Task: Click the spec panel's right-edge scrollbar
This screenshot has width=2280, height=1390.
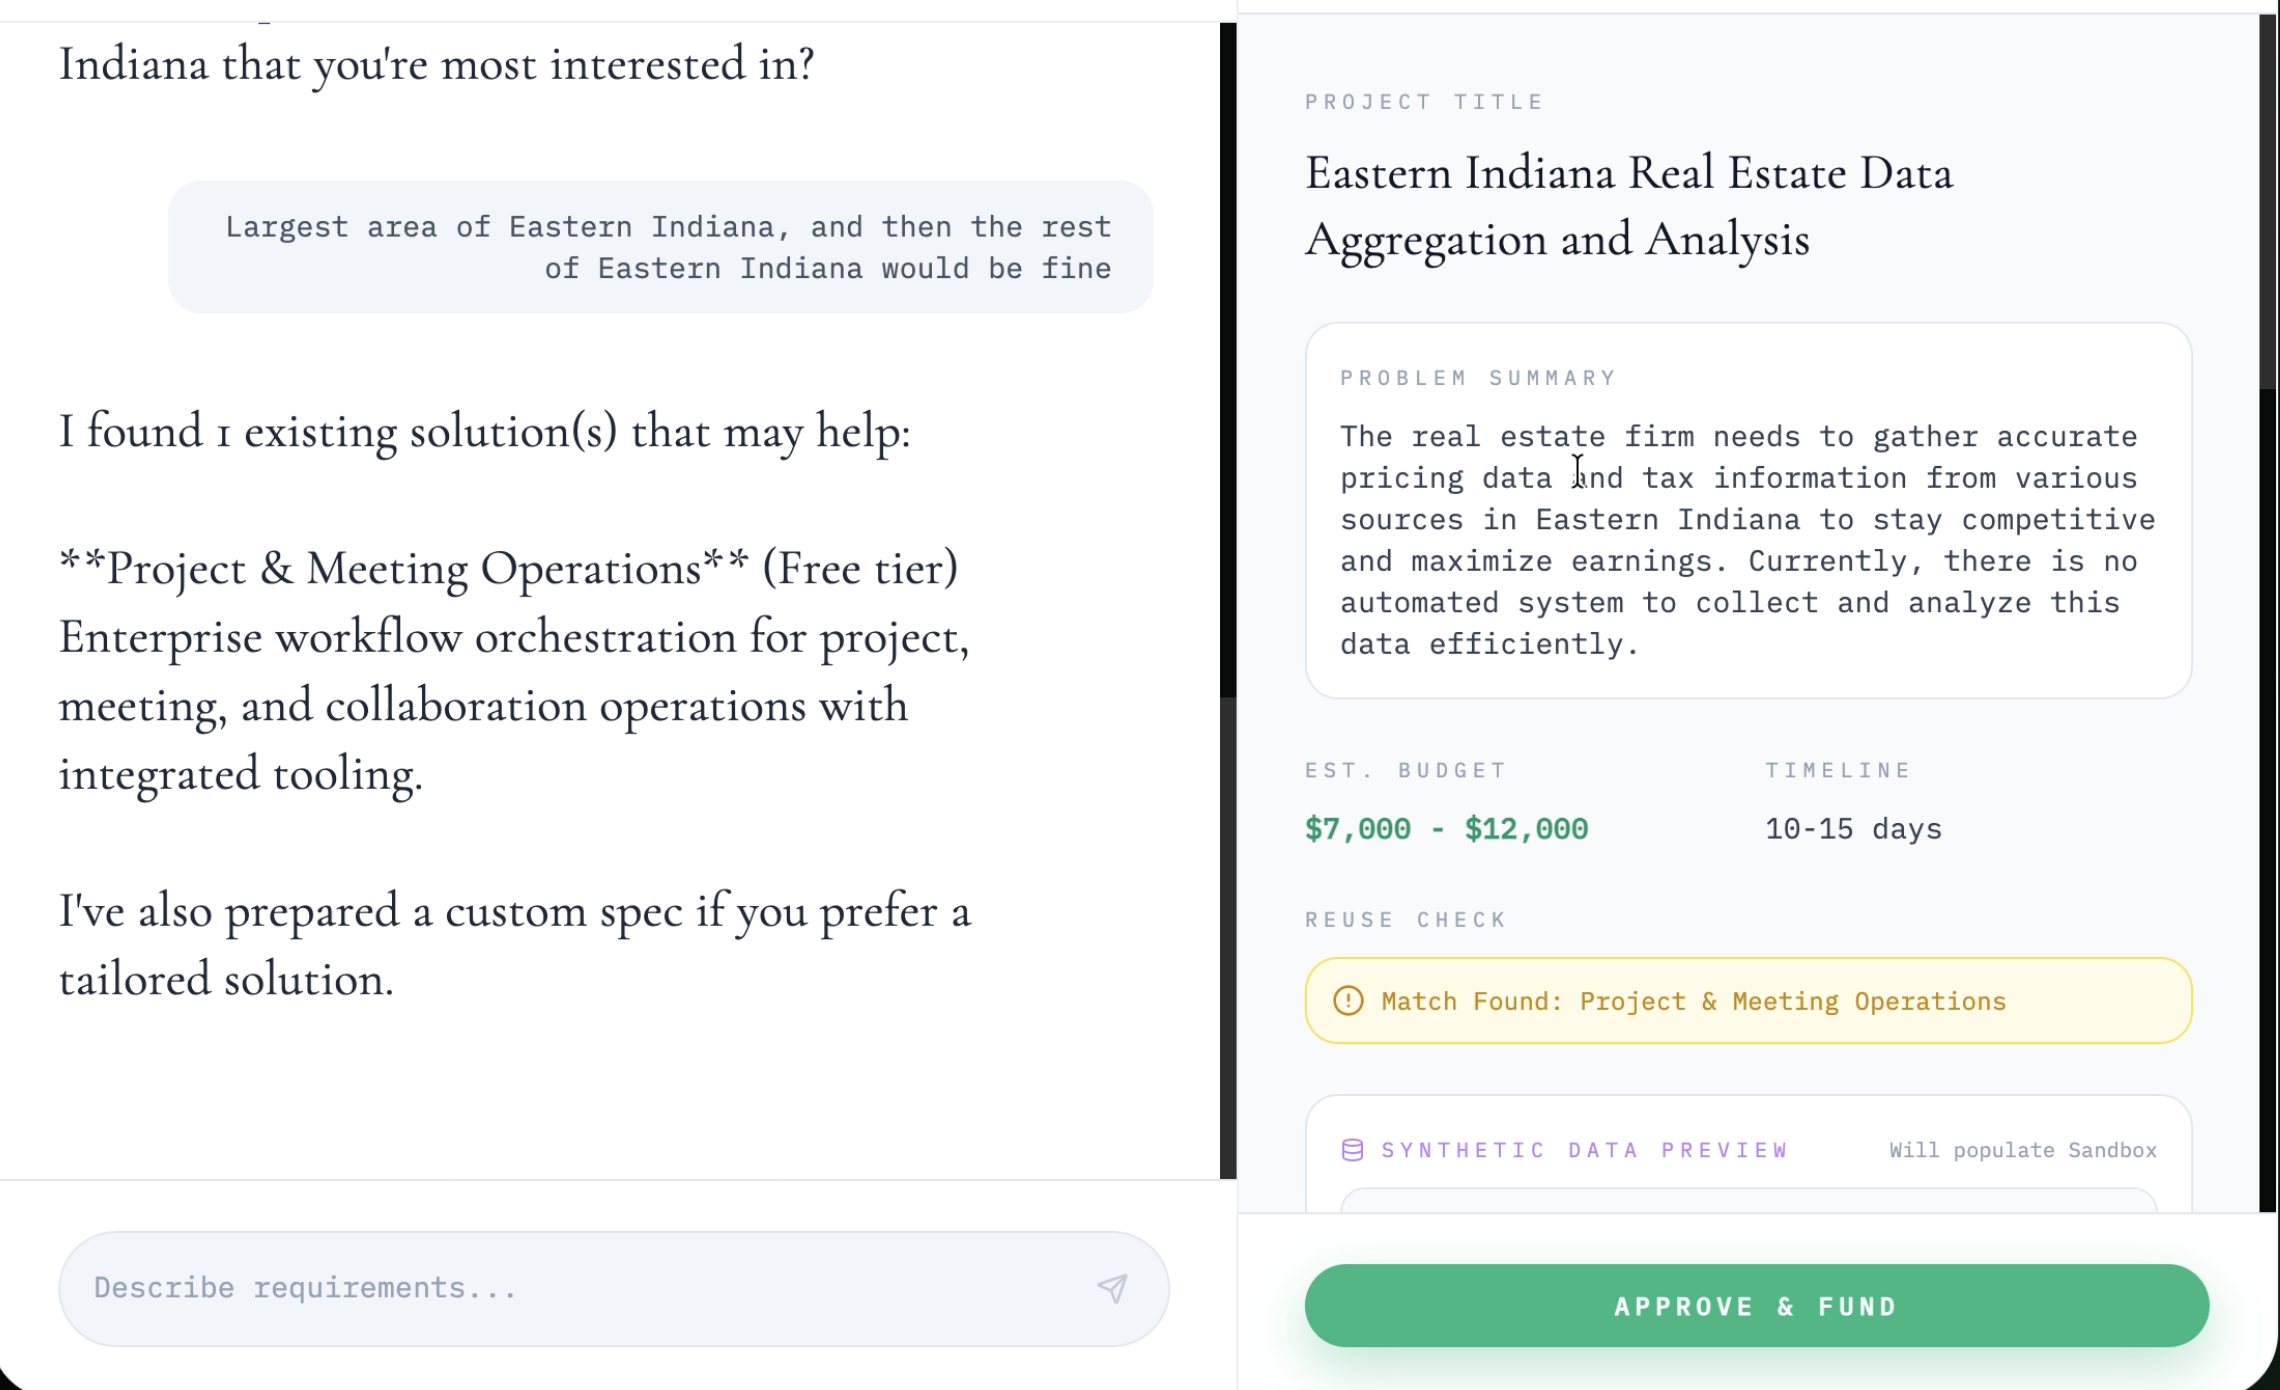Action: 2268,200
